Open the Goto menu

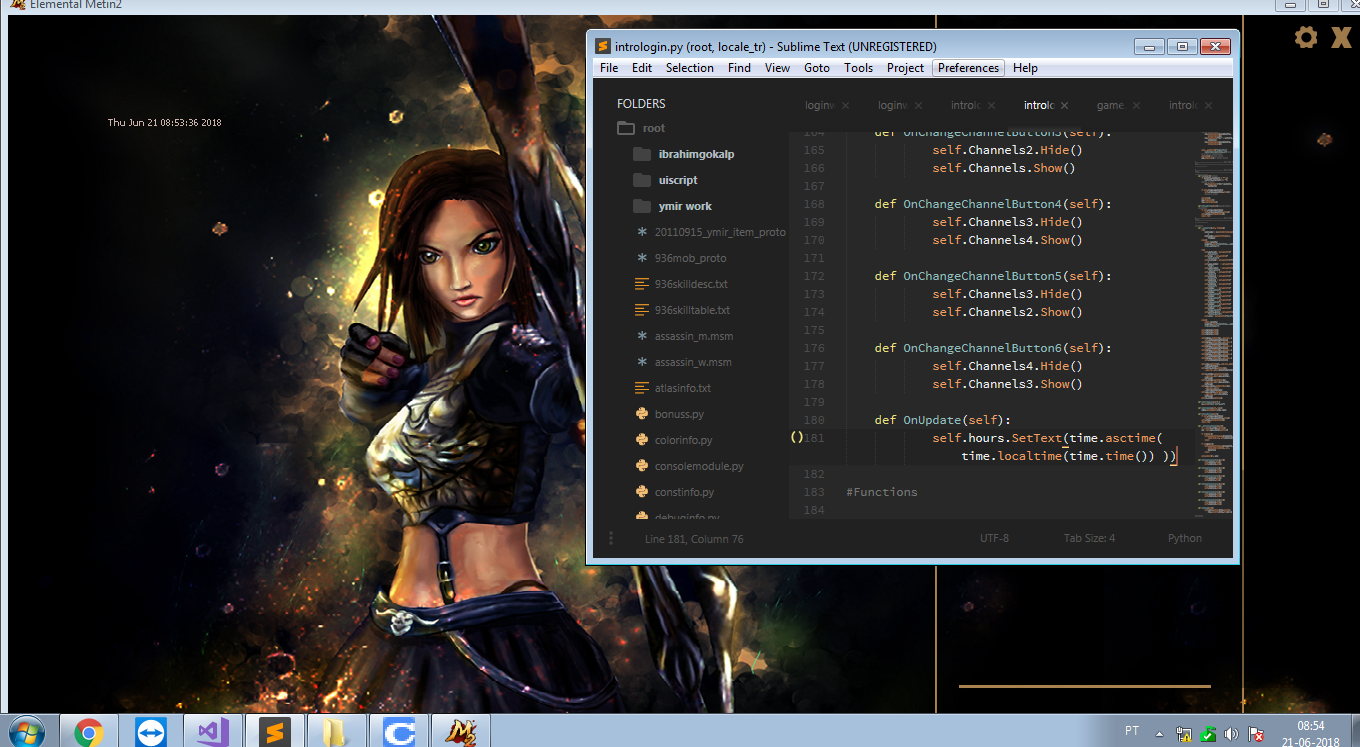point(817,68)
